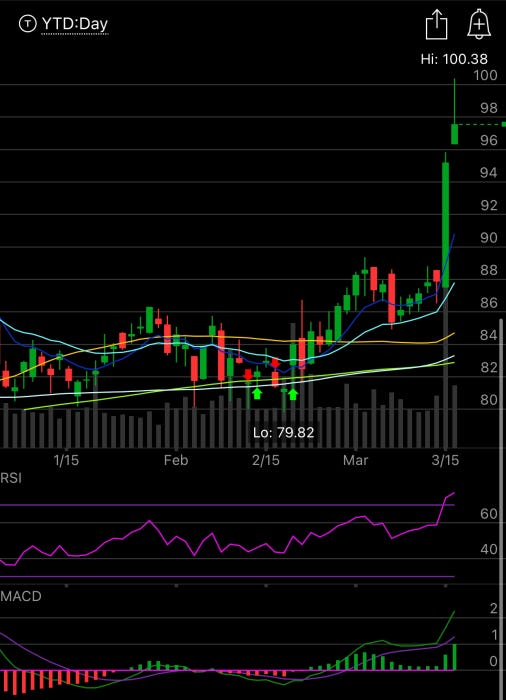
Task: Tap the 1/15 date label
Action: point(66,460)
